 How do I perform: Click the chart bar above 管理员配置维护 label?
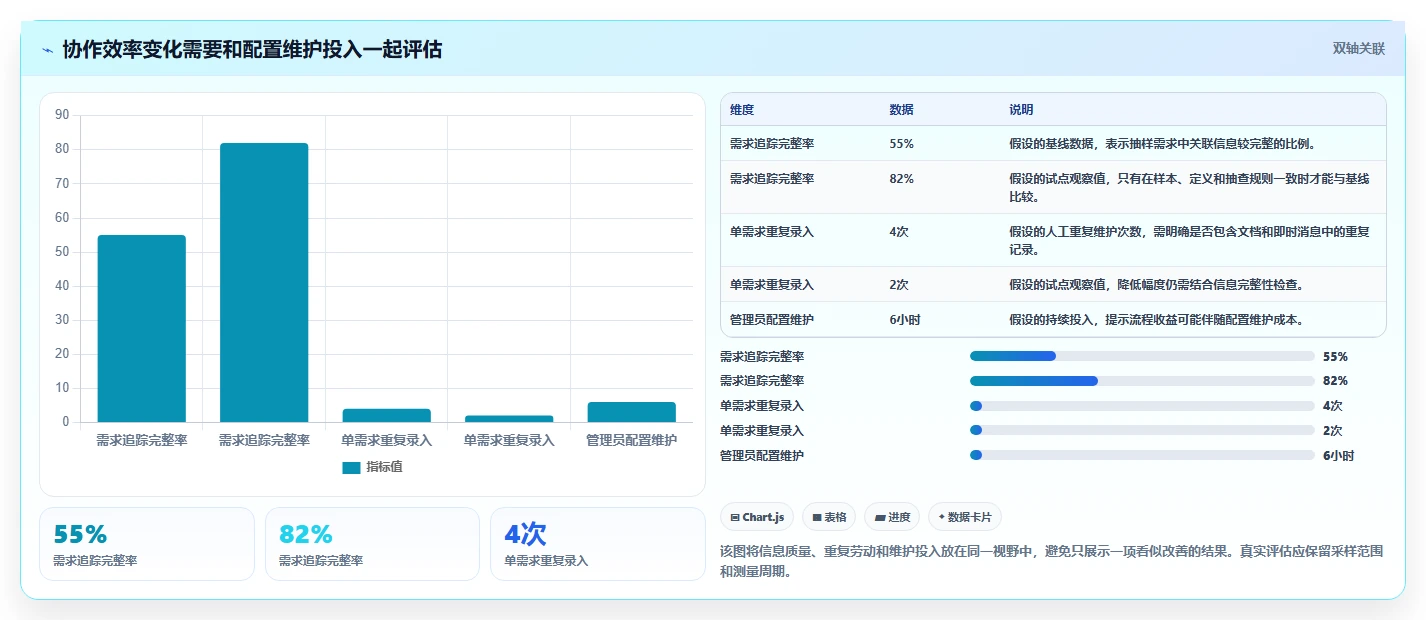(631, 412)
